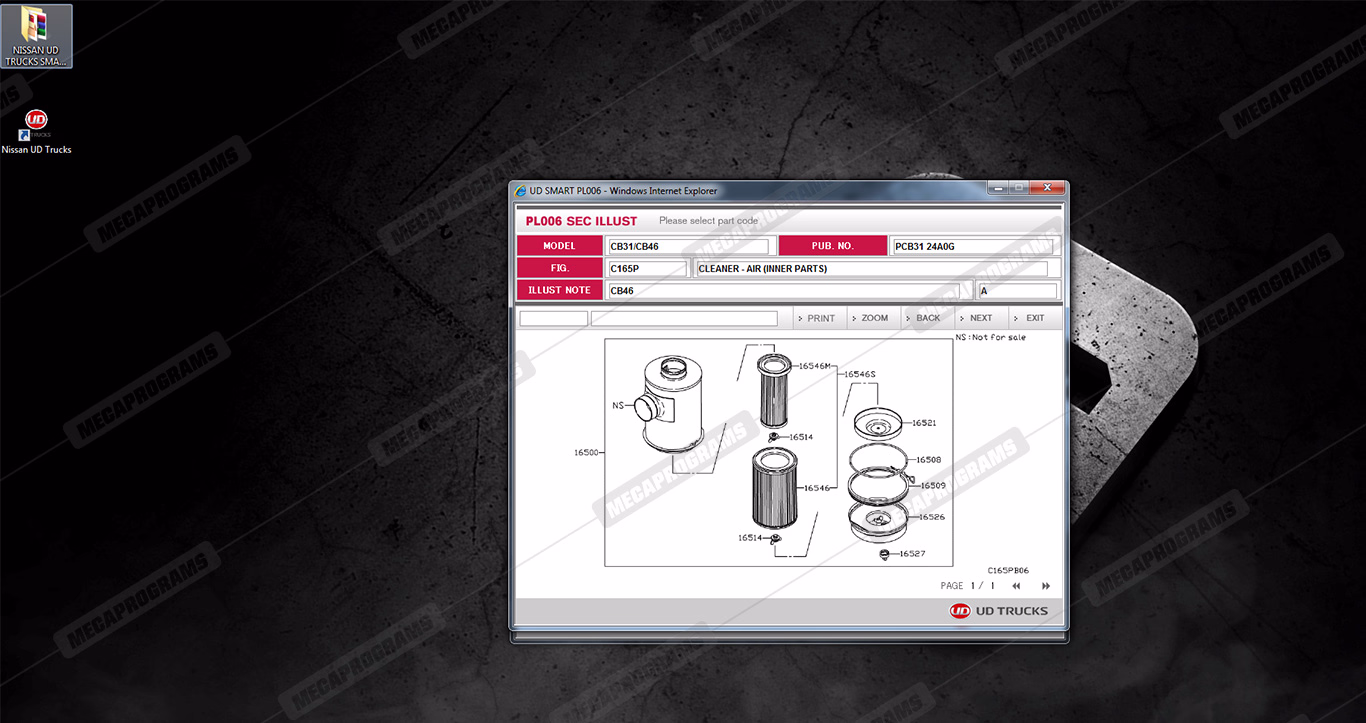Viewport: 1366px width, 723px height.
Task: Go to next page with double-right arrow
Action: click(1046, 586)
